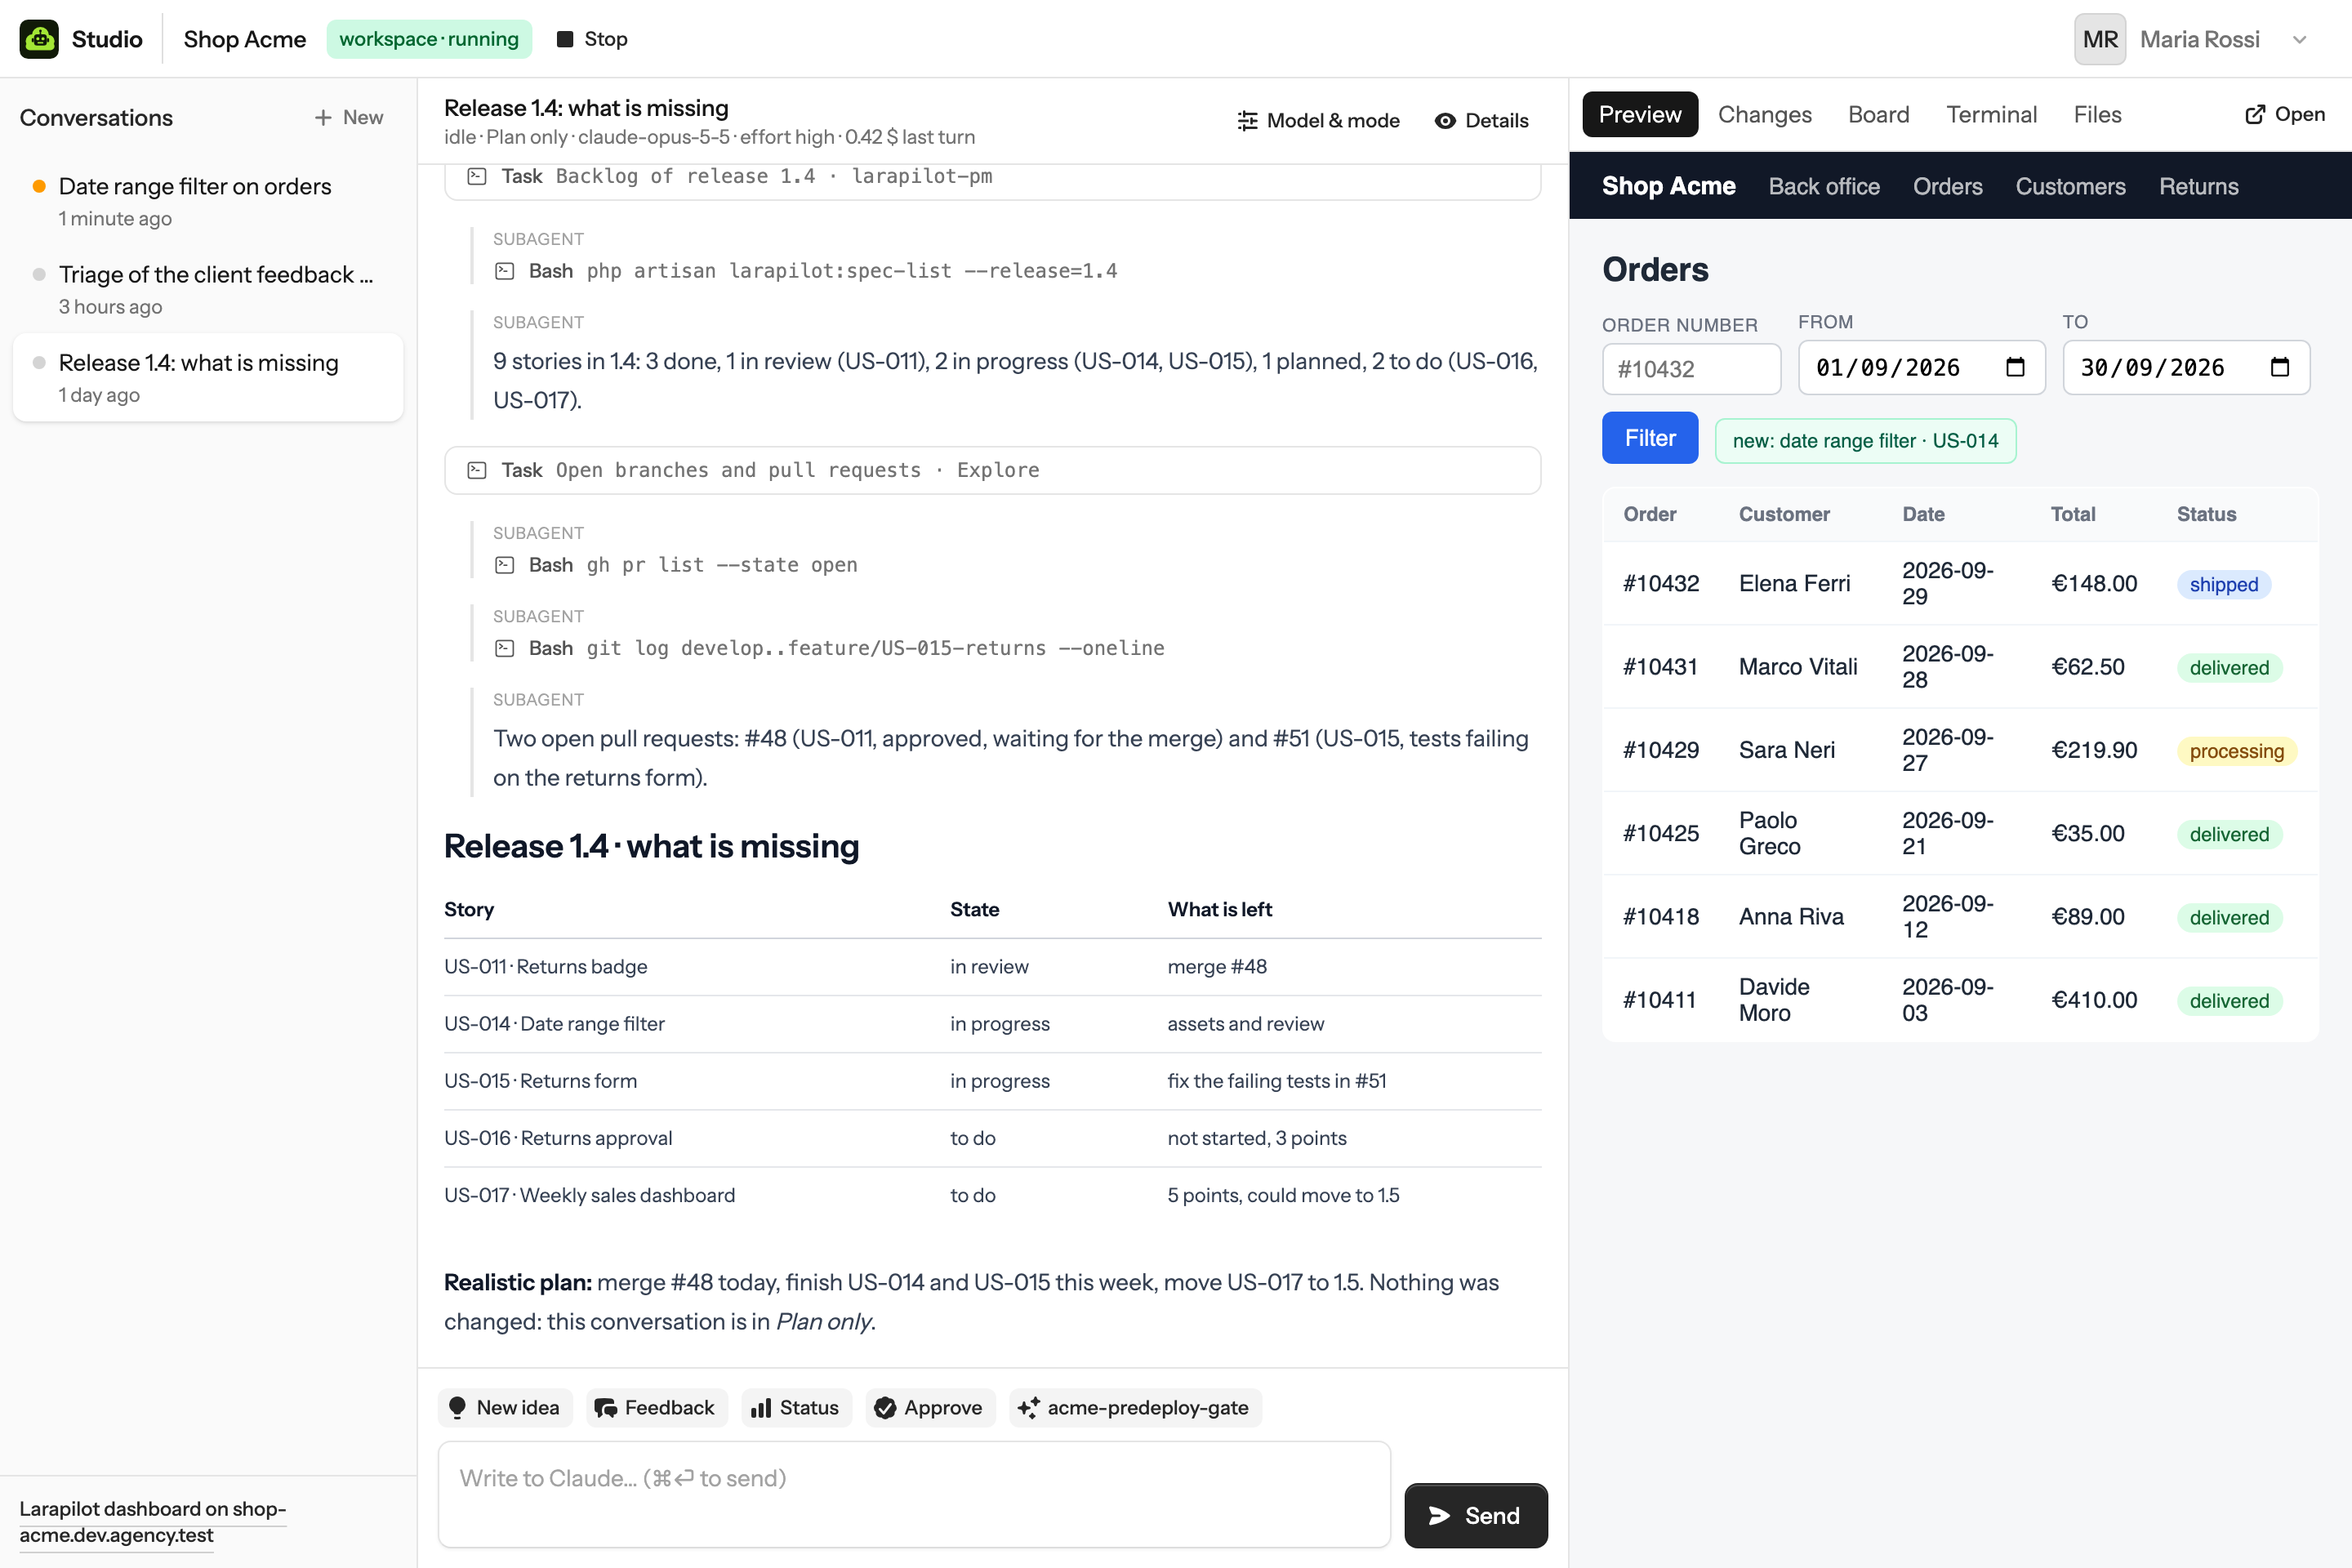This screenshot has height=1568, width=2352.
Task: Open Back office in preview navbar
Action: tap(1824, 186)
